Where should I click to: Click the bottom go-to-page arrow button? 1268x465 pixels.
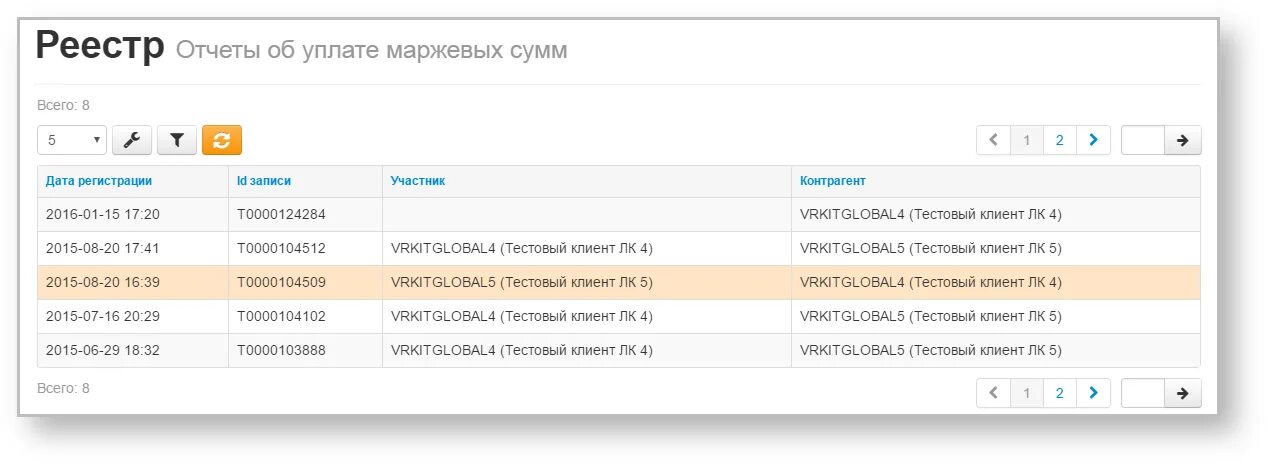(1183, 393)
